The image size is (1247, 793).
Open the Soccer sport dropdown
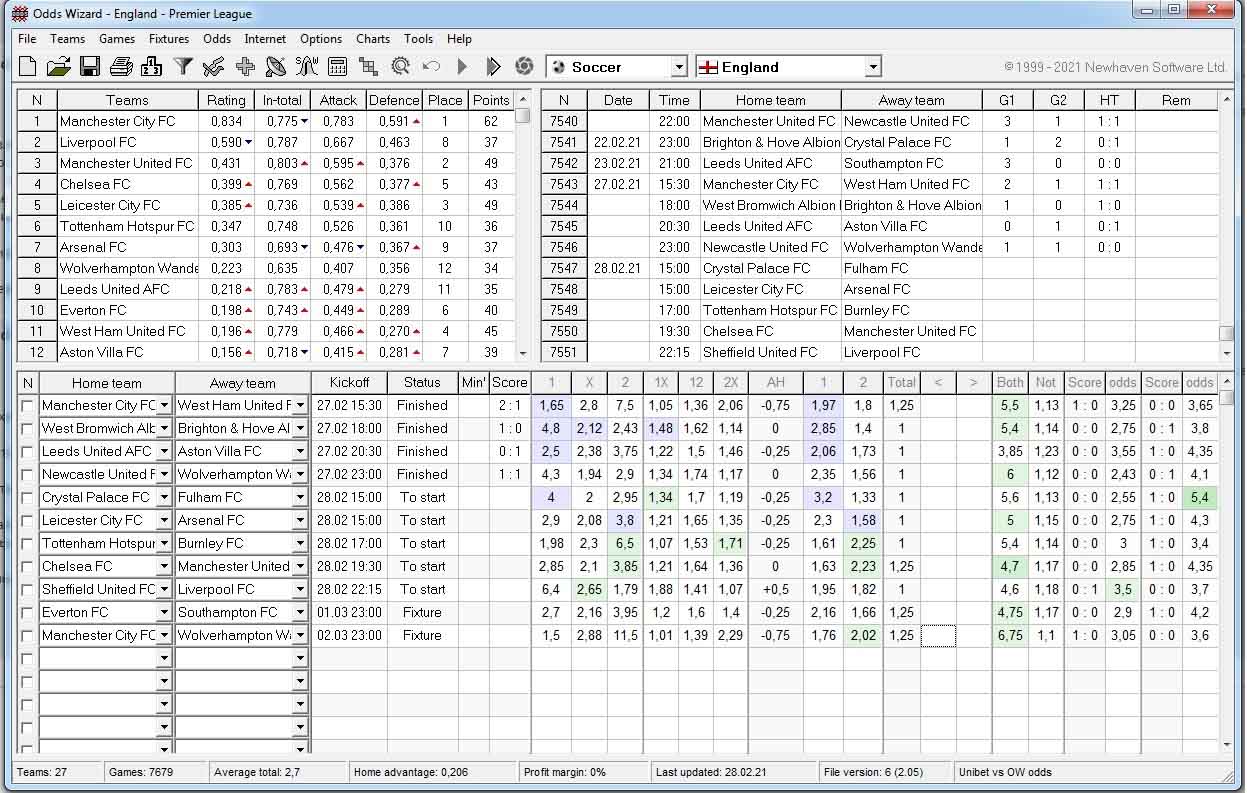tap(679, 67)
